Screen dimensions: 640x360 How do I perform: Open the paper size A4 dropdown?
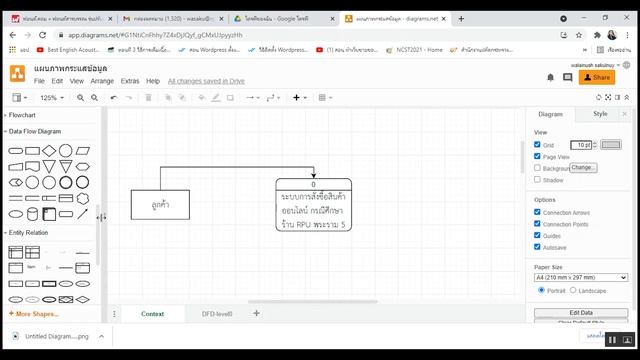point(580,278)
